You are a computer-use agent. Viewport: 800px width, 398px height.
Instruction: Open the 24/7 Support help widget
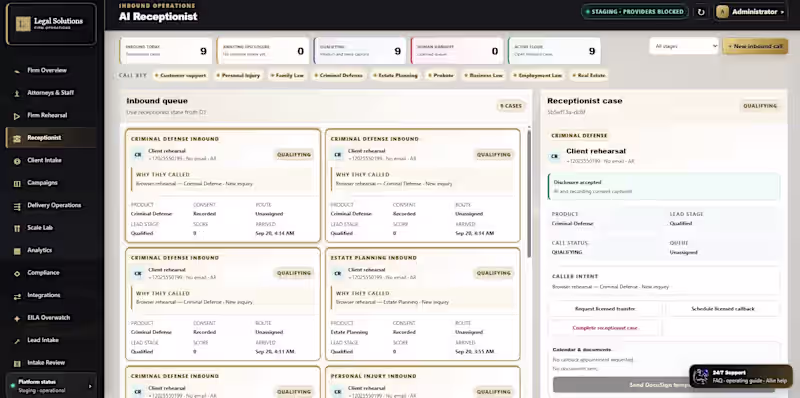740,376
